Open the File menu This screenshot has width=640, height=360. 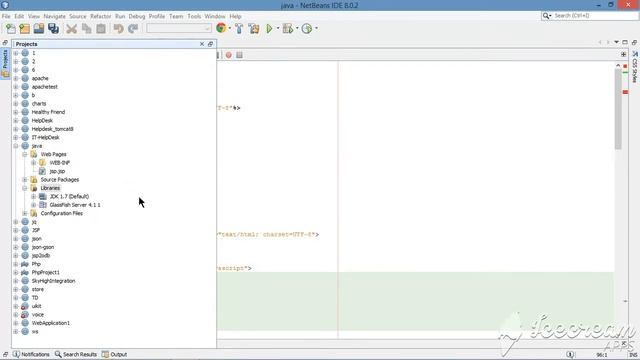tap(6, 16)
